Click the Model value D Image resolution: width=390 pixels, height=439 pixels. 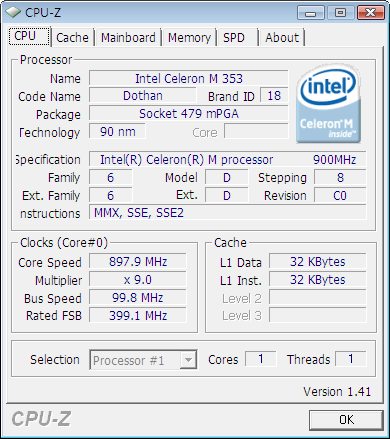[x=227, y=177]
